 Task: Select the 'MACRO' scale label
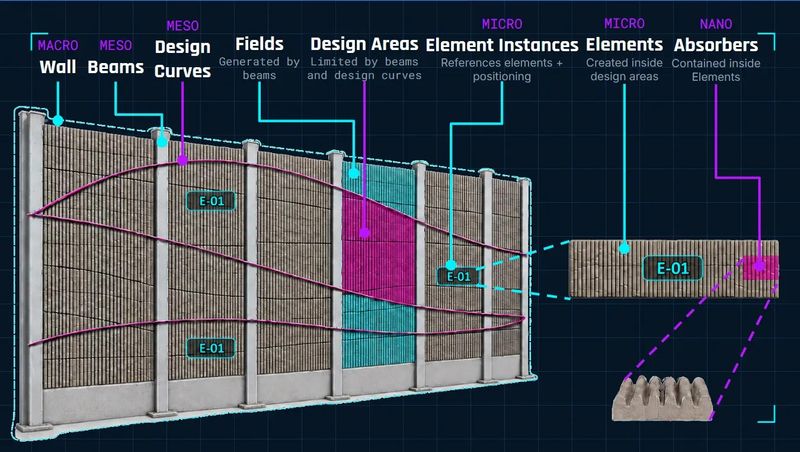click(58, 45)
